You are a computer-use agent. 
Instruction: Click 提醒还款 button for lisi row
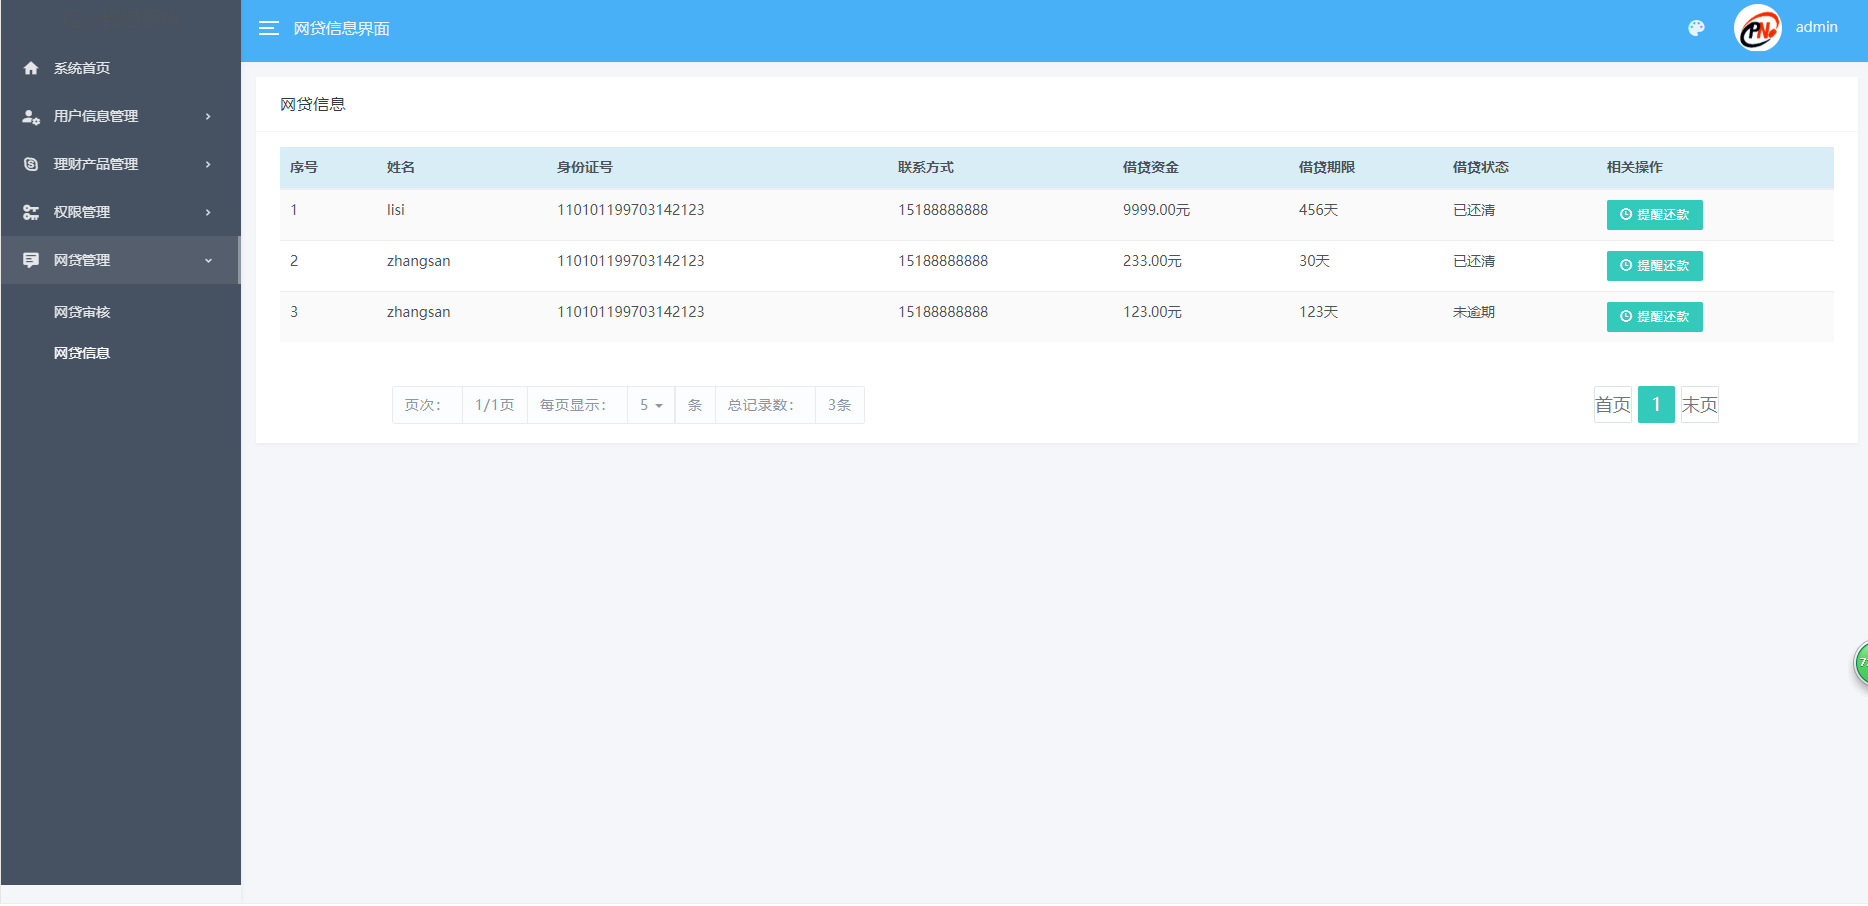click(1654, 215)
